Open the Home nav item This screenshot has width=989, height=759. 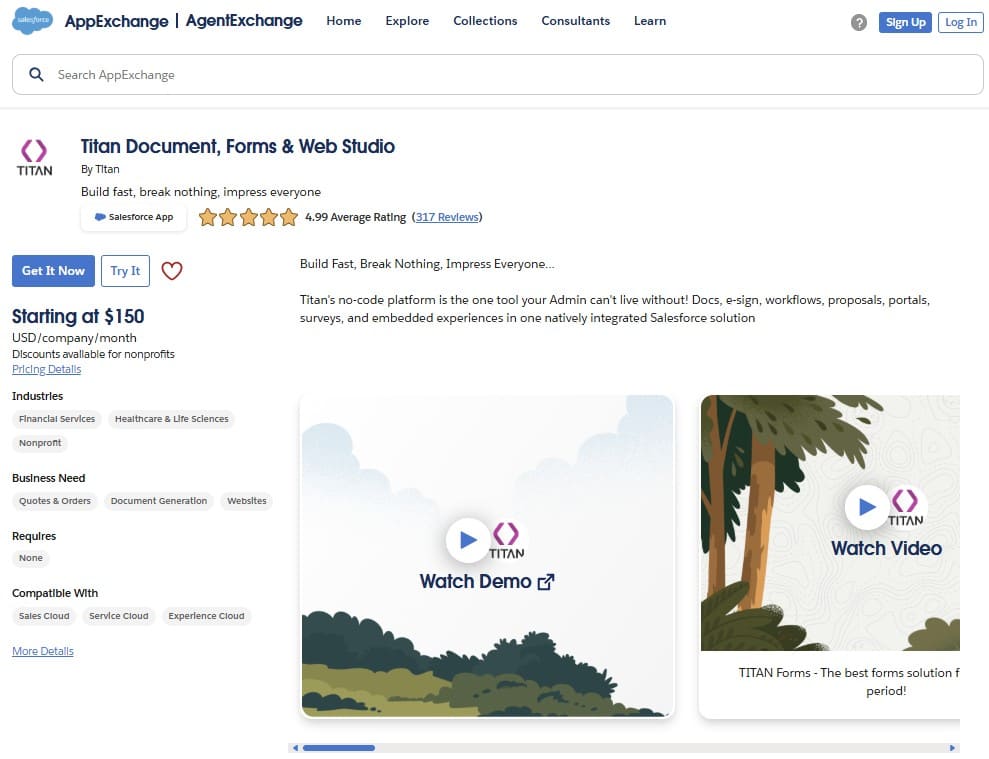click(x=344, y=21)
